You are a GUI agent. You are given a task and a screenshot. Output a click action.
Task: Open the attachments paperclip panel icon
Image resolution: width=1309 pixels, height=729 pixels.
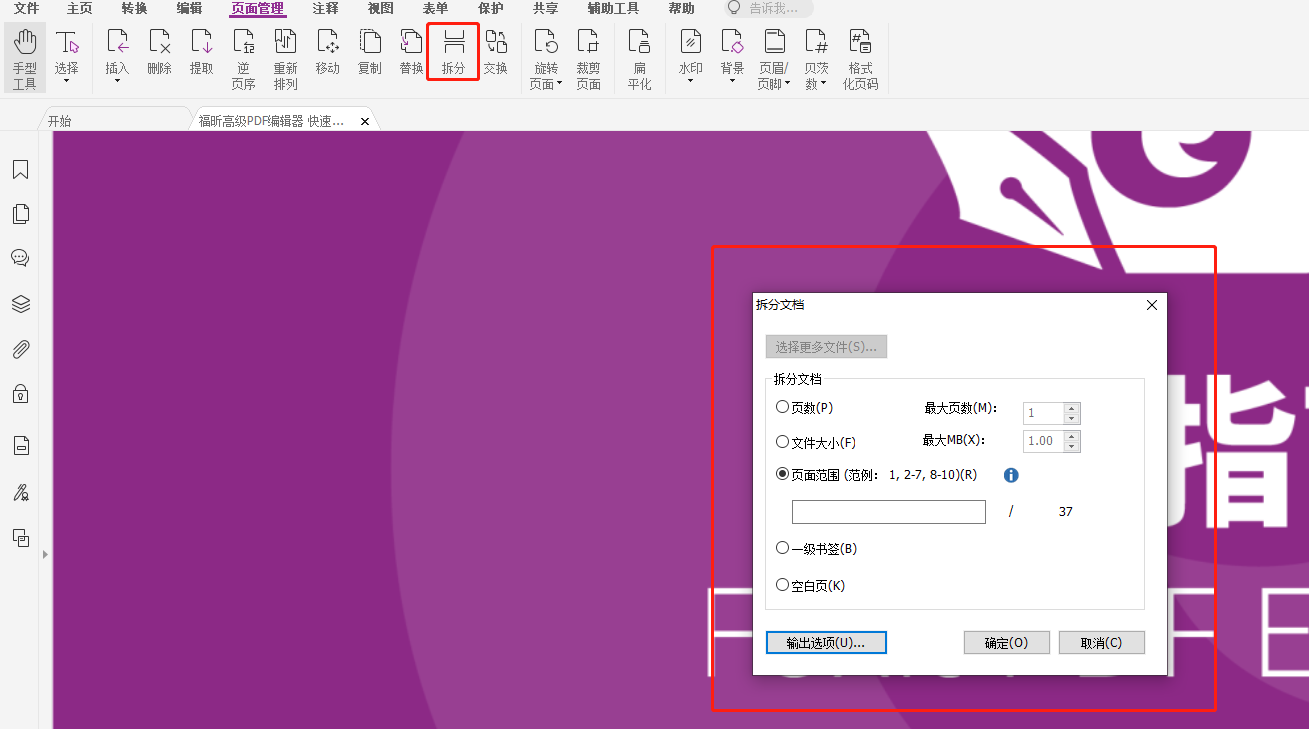(x=20, y=349)
